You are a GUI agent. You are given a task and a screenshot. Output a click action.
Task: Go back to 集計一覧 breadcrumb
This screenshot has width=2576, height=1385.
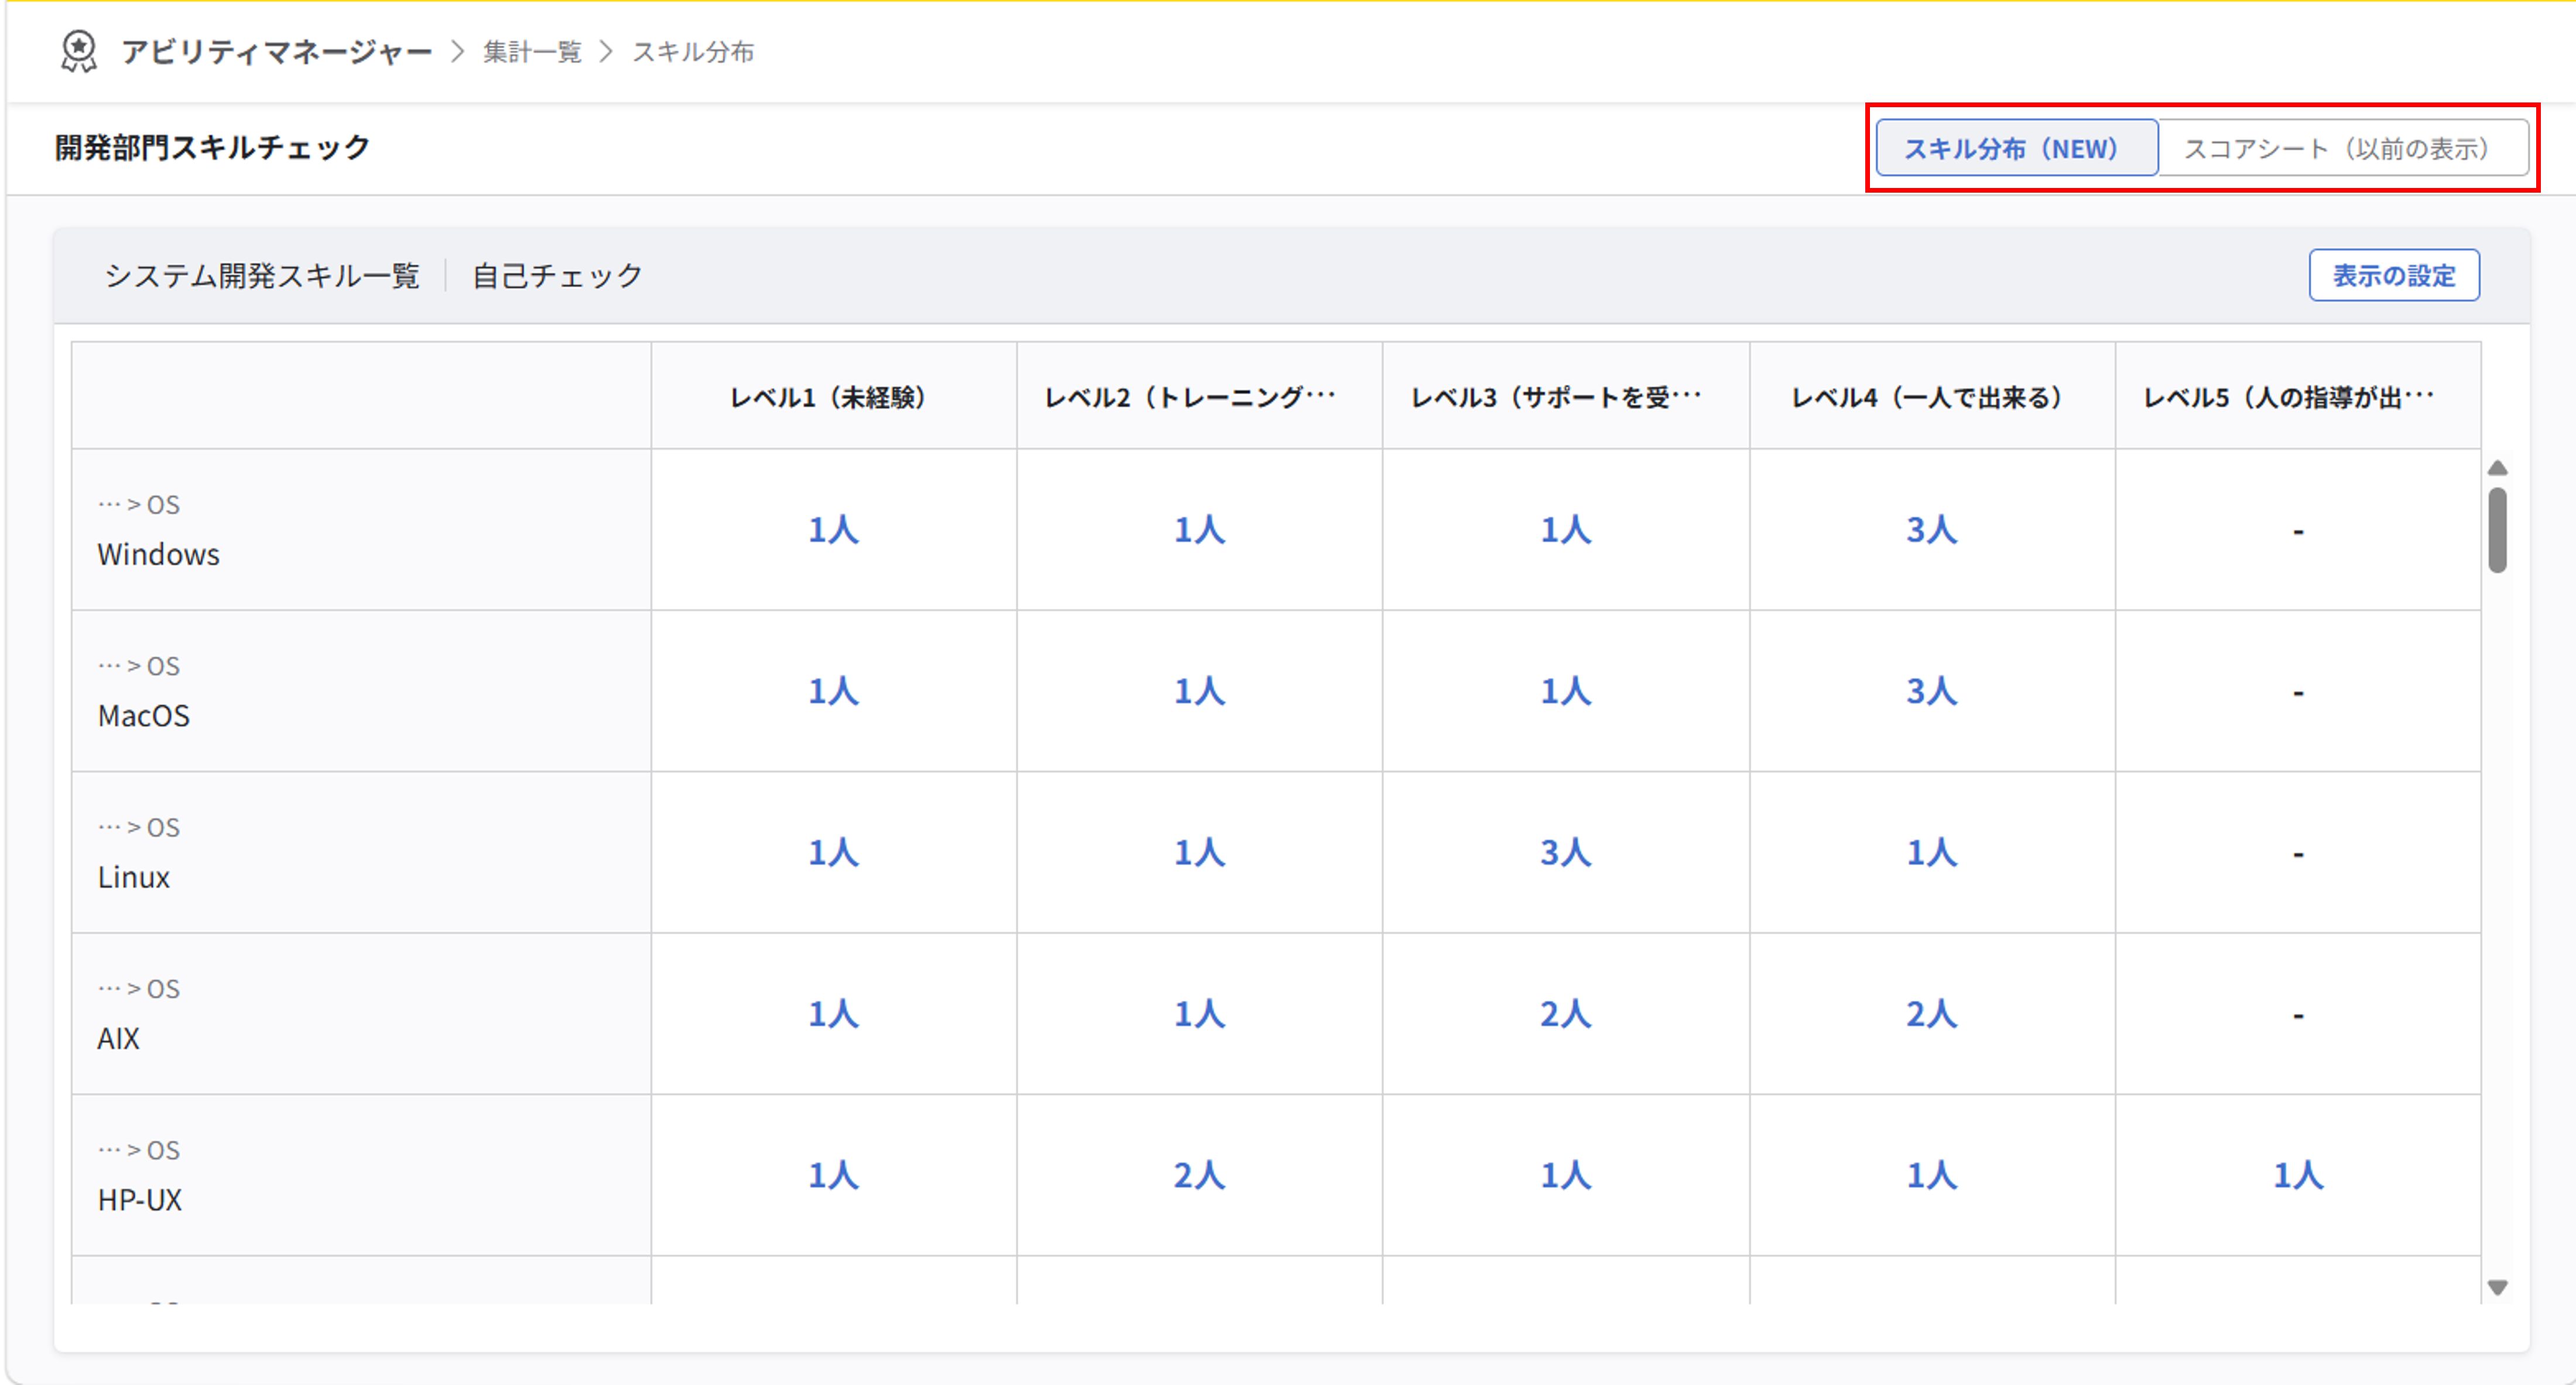[x=532, y=52]
